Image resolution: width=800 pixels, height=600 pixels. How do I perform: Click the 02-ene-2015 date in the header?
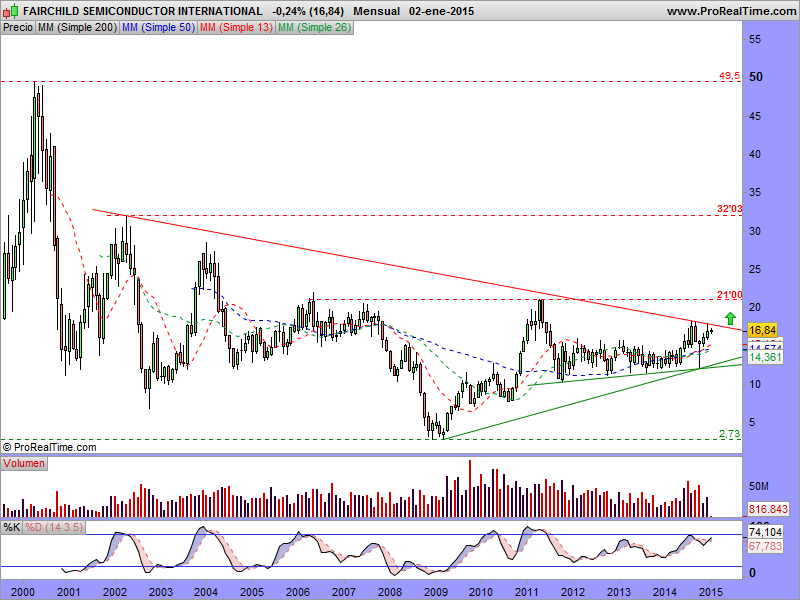(441, 11)
